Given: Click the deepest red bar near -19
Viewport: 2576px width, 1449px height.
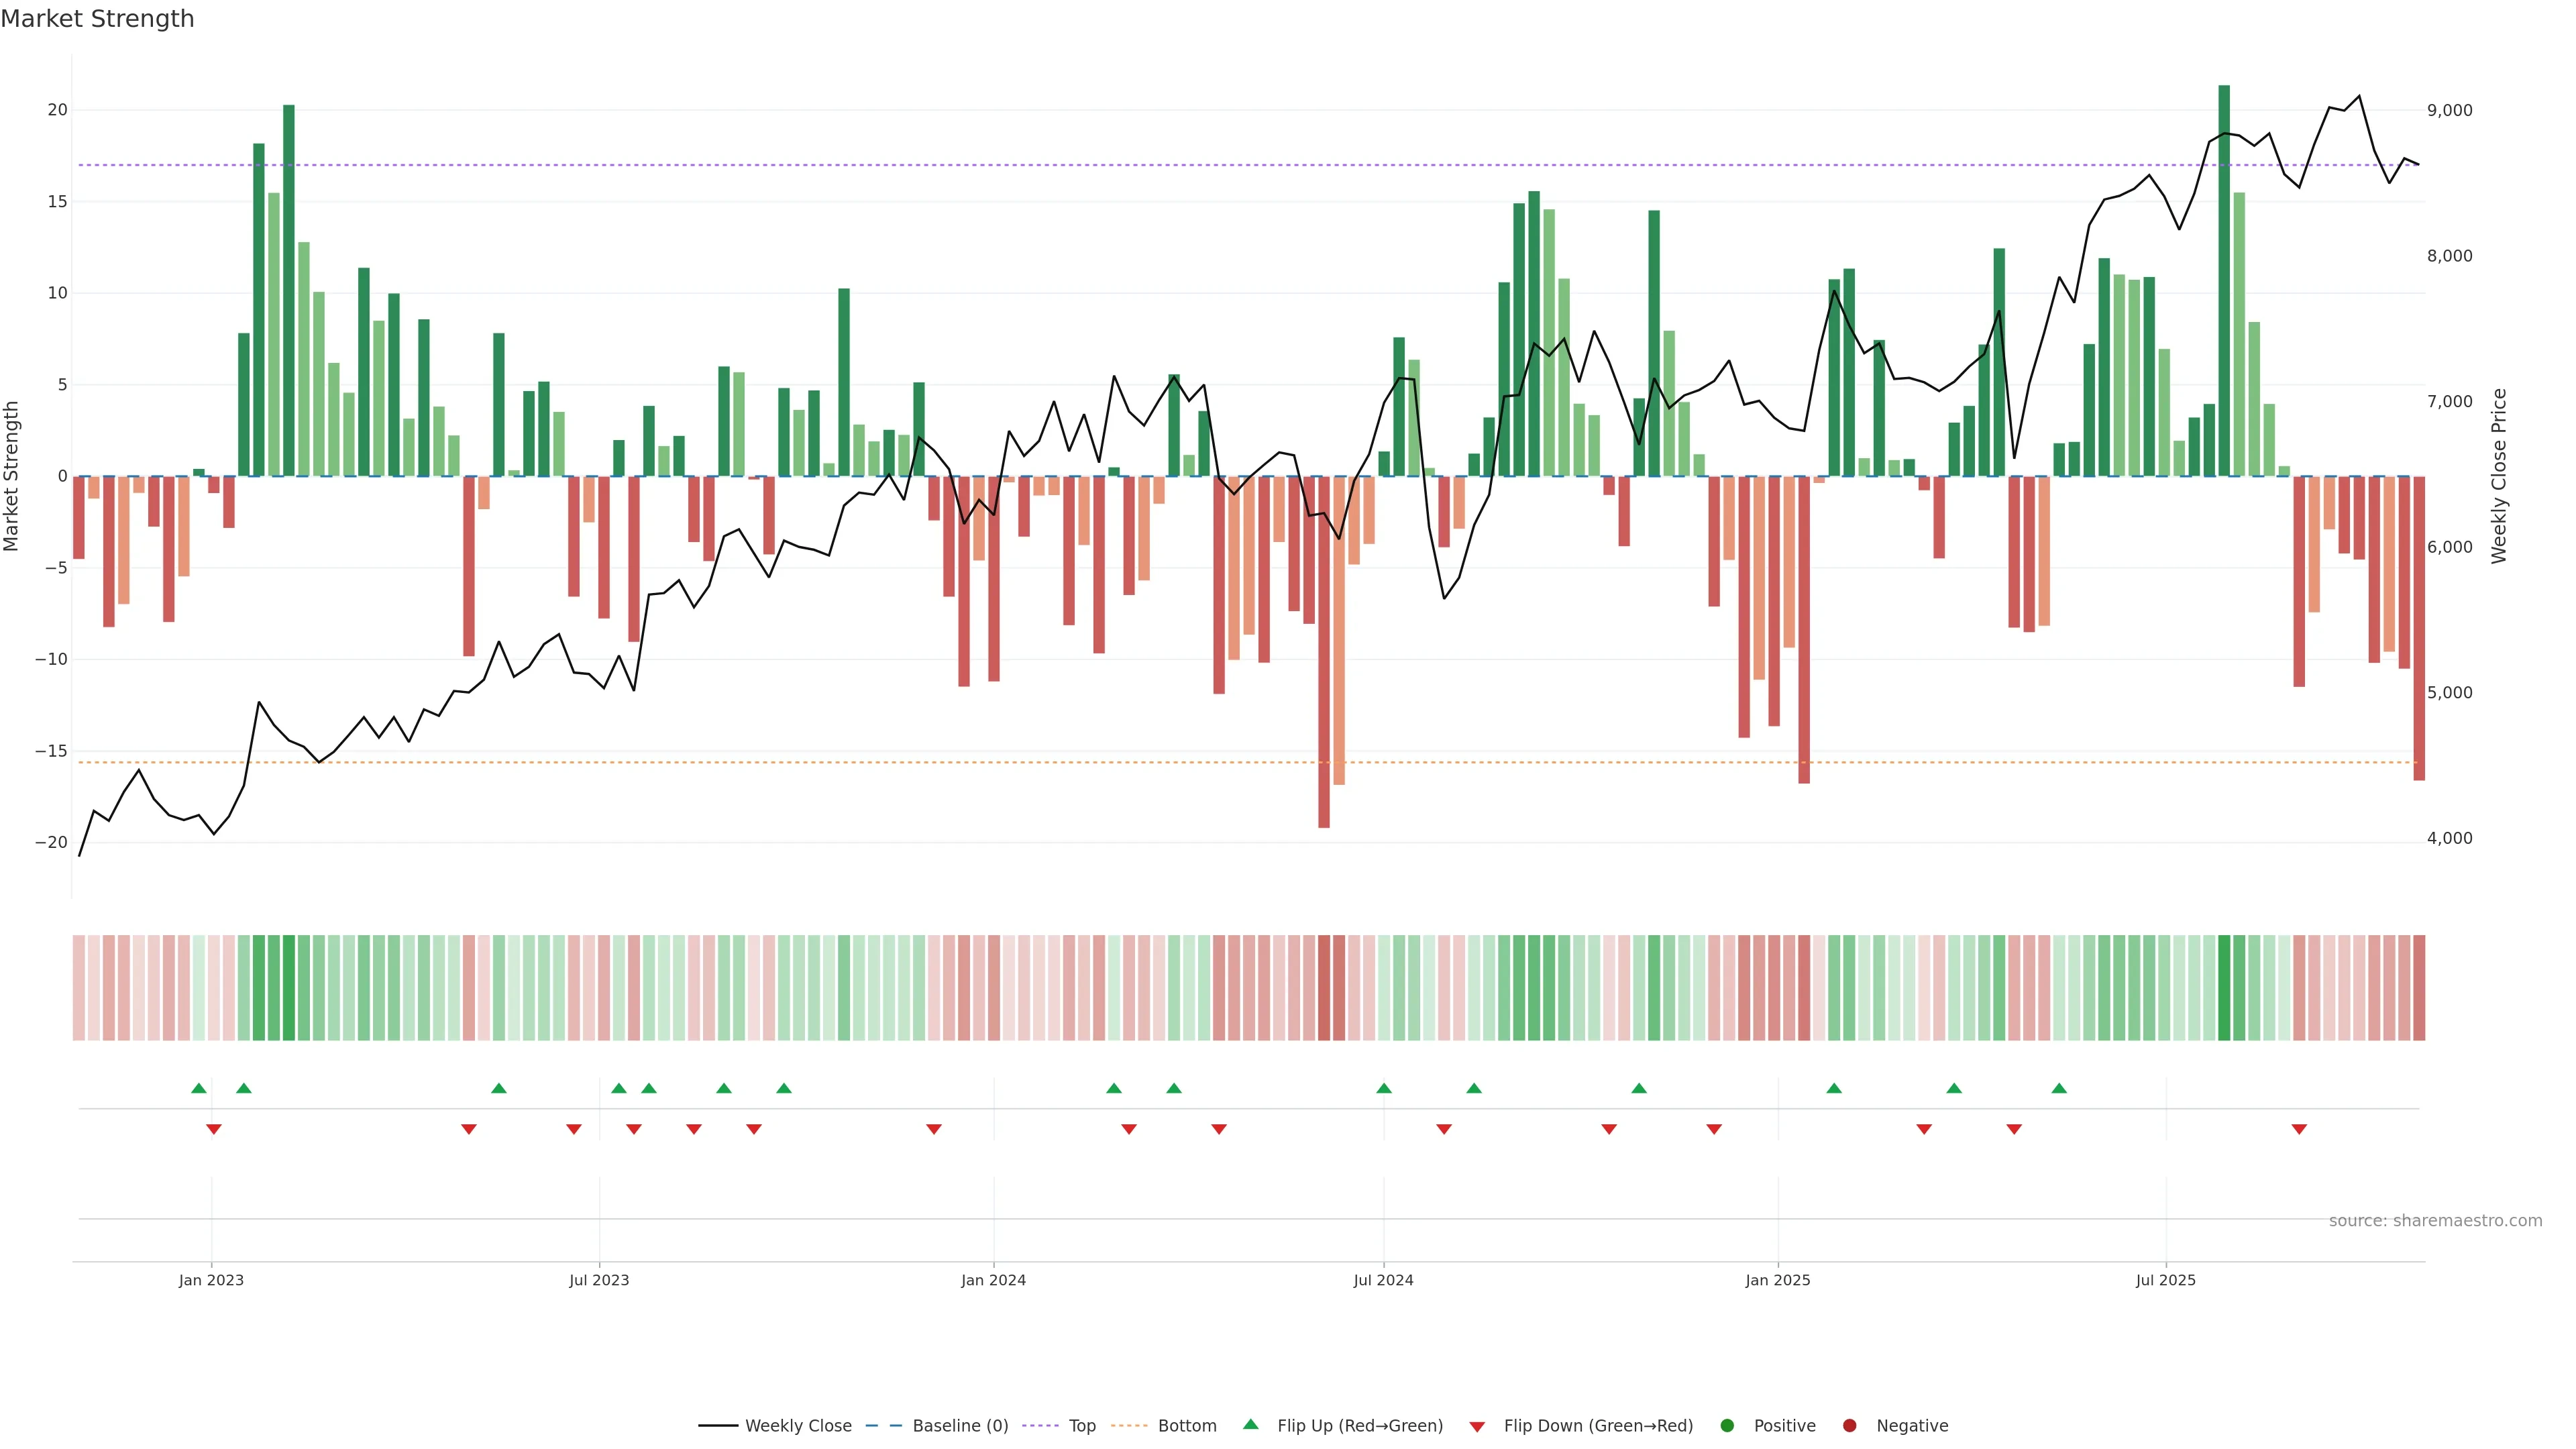Looking at the screenshot, I should click(1324, 650).
